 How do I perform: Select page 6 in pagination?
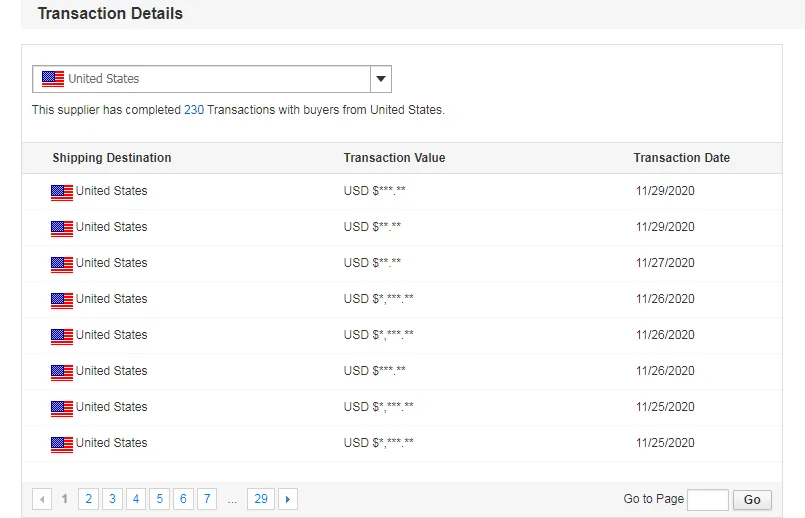point(183,499)
